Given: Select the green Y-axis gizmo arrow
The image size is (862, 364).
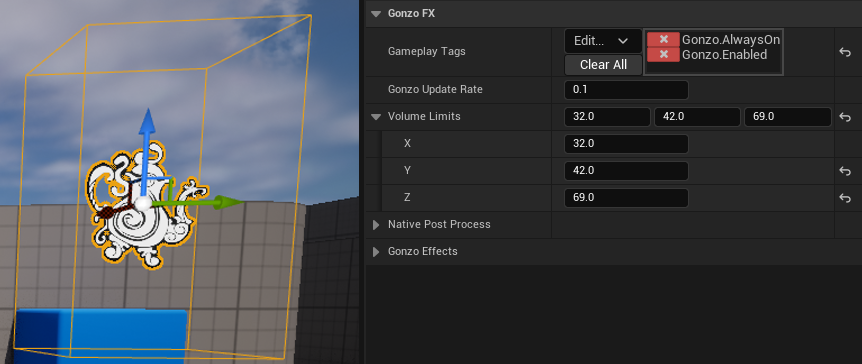Looking at the screenshot, I should pos(198,203).
